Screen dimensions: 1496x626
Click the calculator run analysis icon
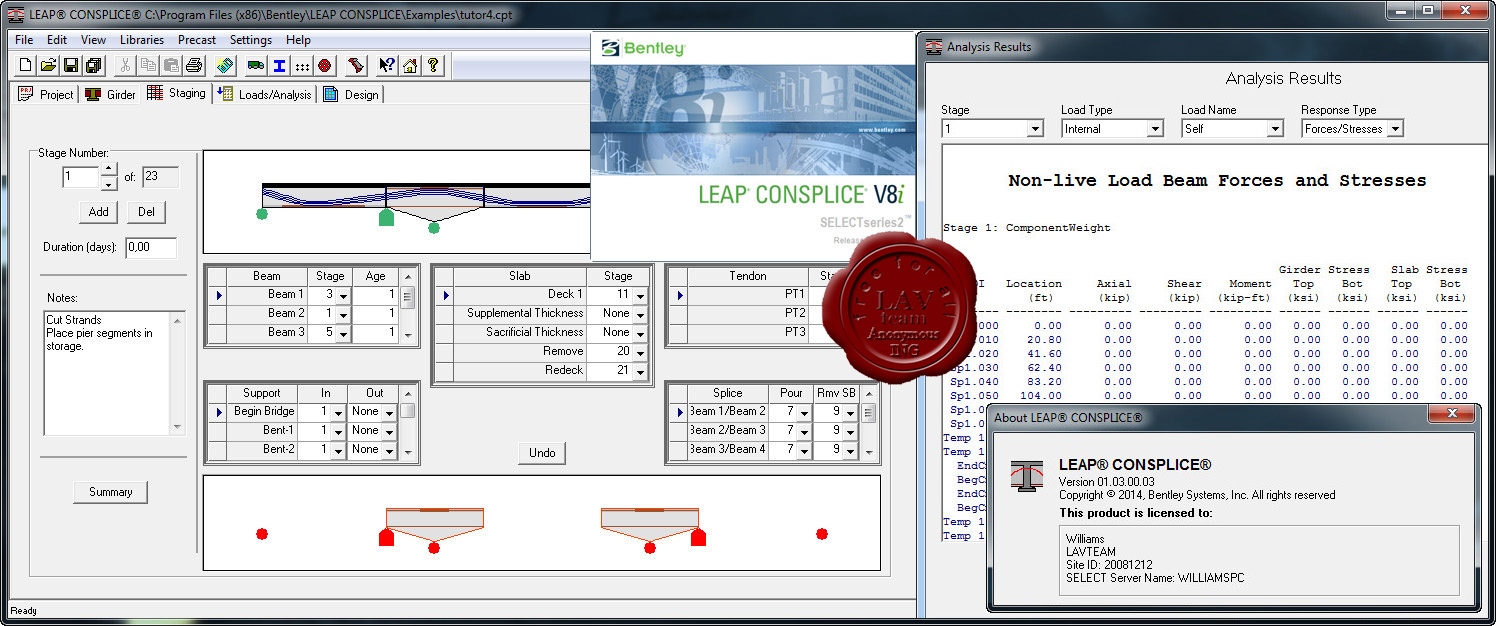[224, 66]
